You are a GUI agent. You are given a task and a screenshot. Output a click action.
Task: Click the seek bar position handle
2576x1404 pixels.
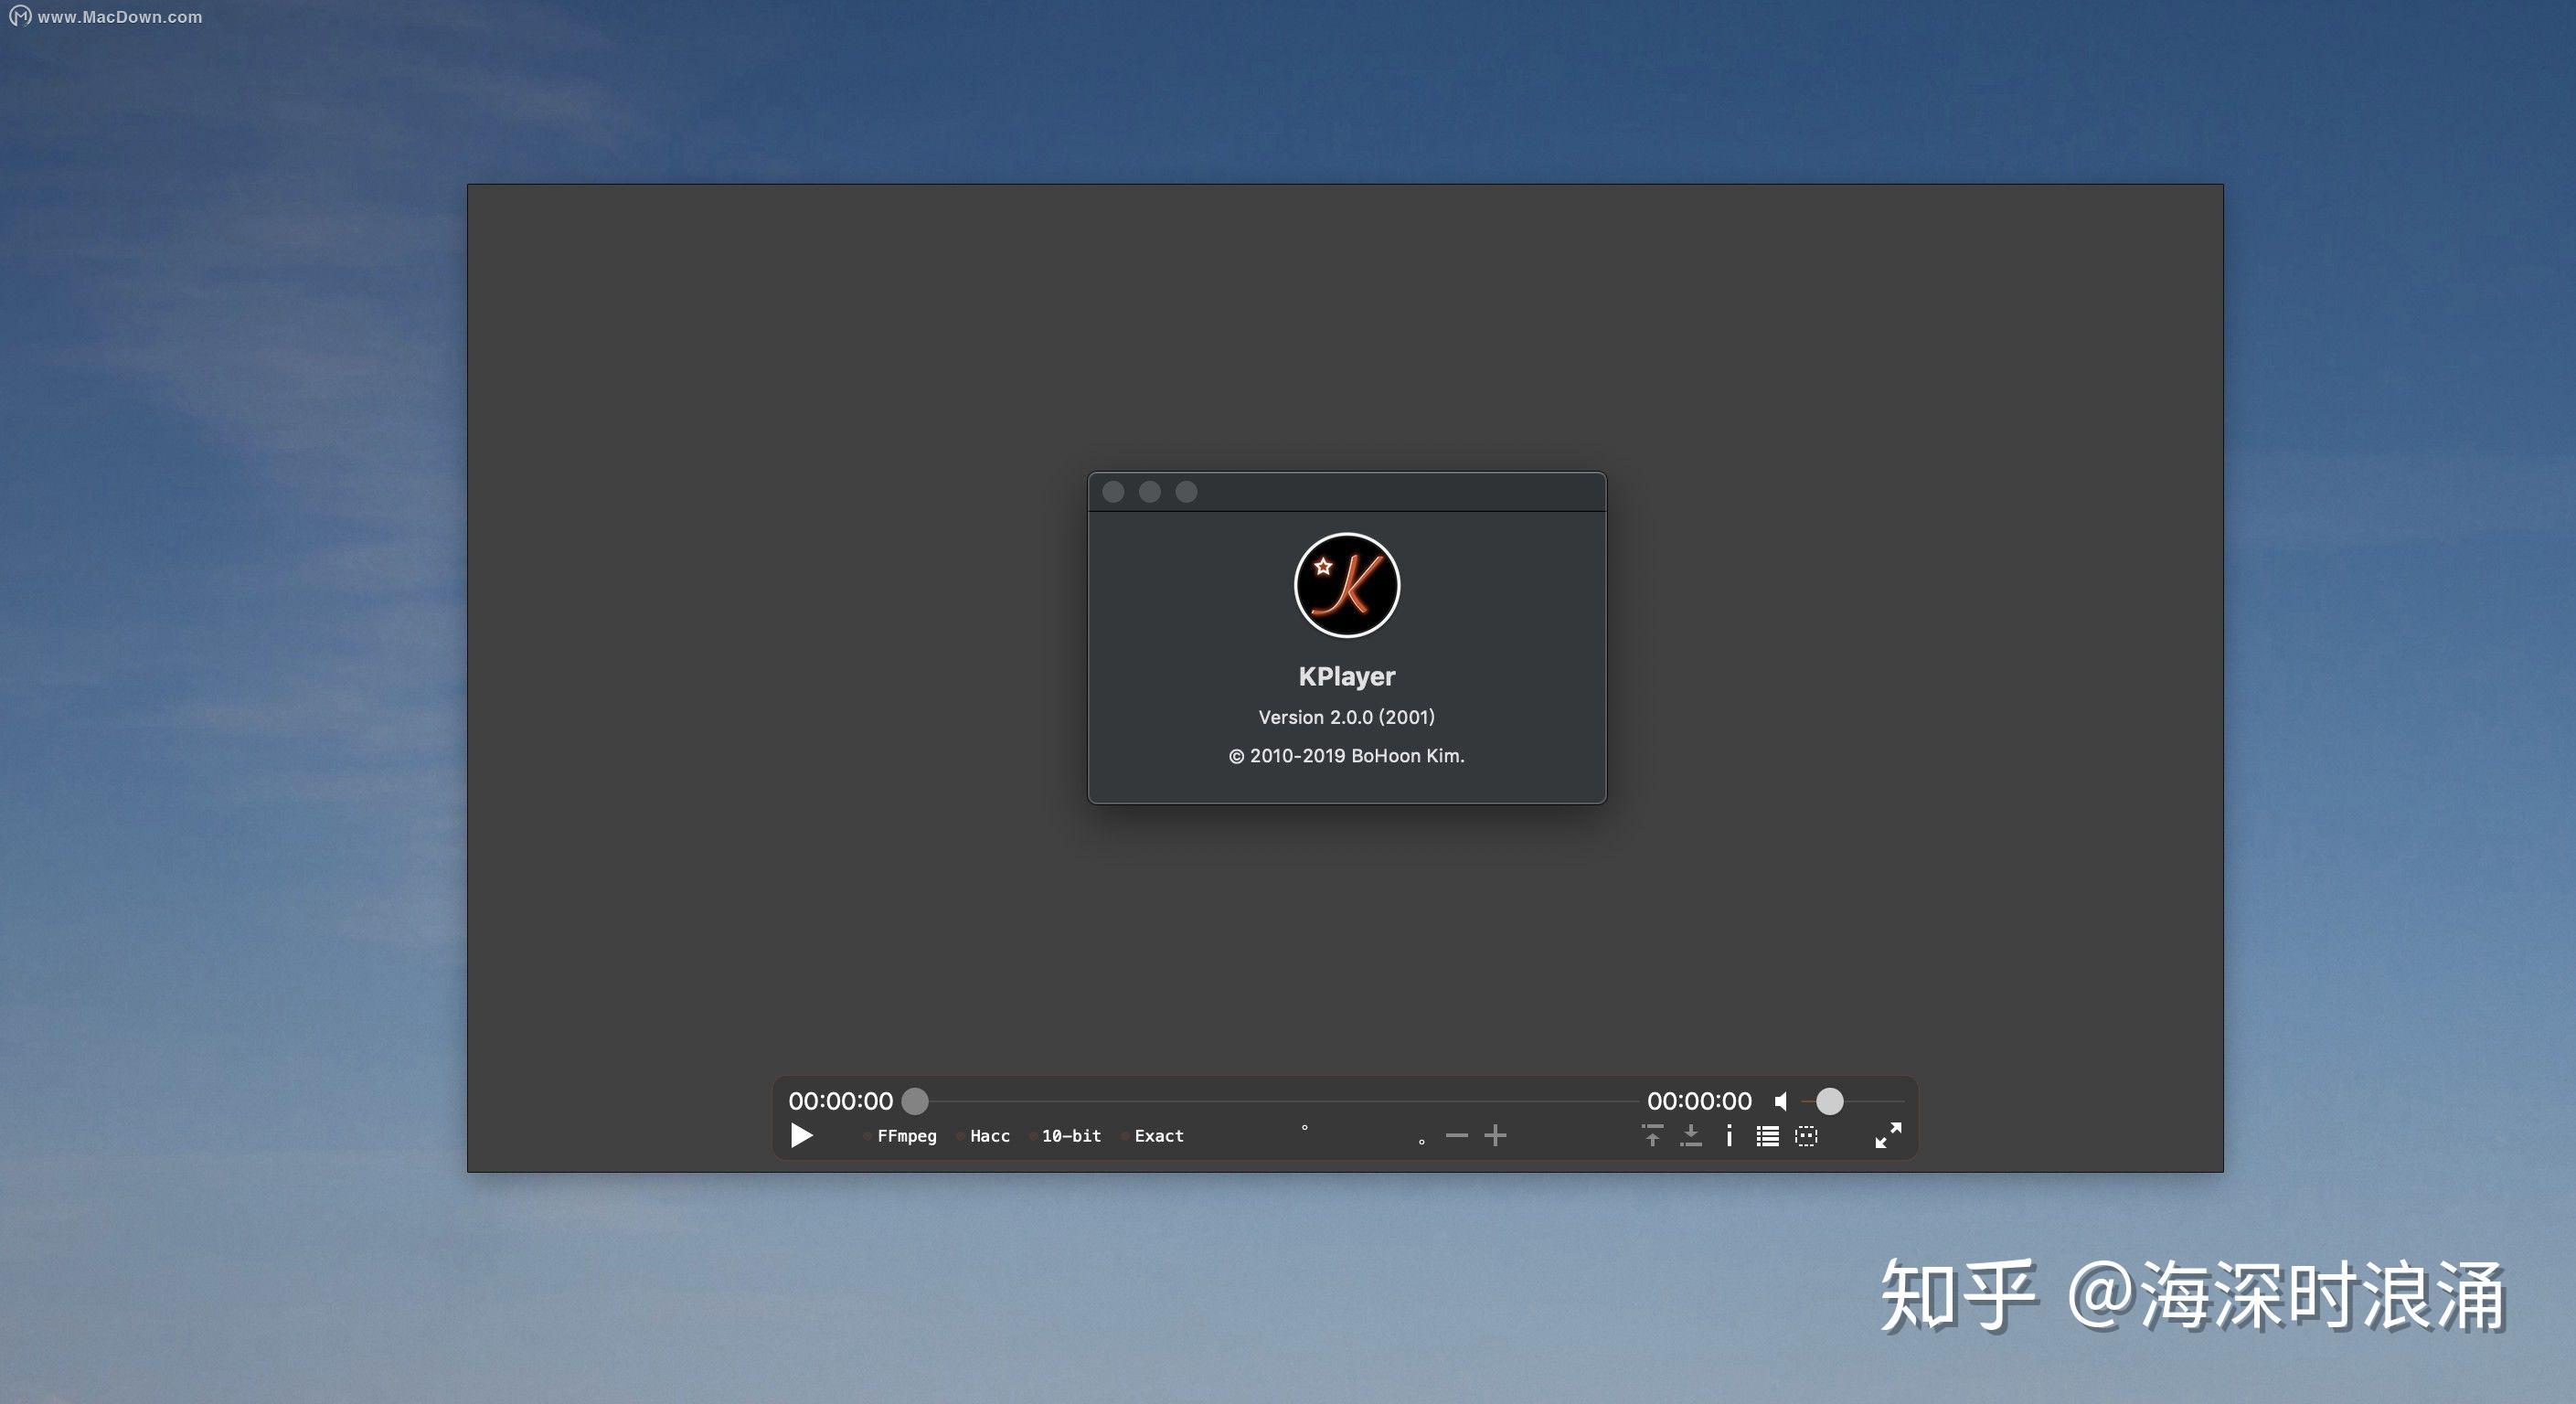tap(915, 1101)
